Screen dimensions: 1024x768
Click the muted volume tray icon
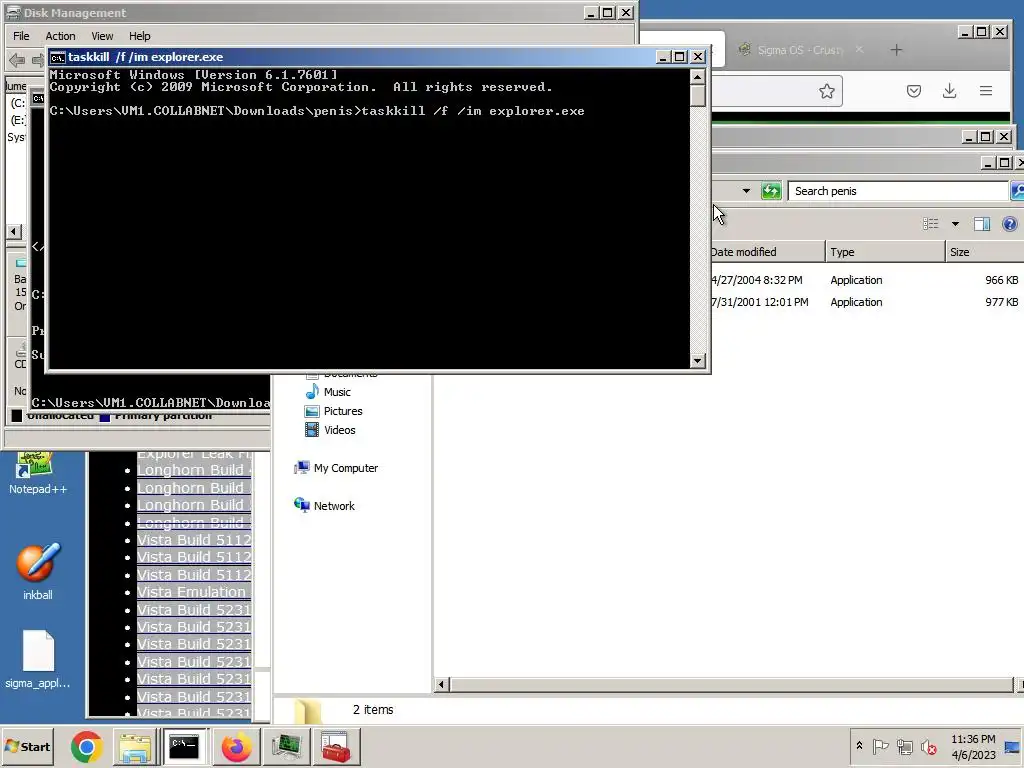[x=928, y=746]
